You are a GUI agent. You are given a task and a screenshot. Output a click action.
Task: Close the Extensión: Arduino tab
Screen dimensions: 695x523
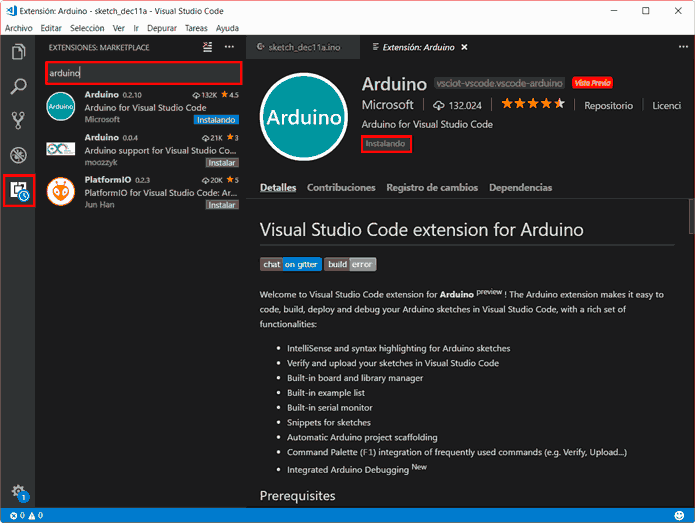(465, 47)
